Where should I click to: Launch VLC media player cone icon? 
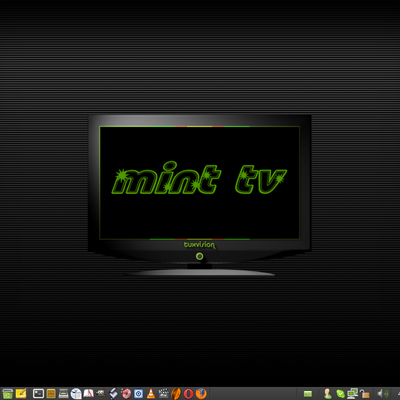tap(151, 394)
